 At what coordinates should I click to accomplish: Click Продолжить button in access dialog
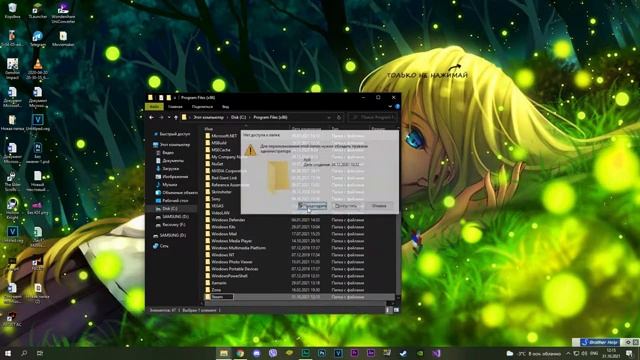click(313, 206)
